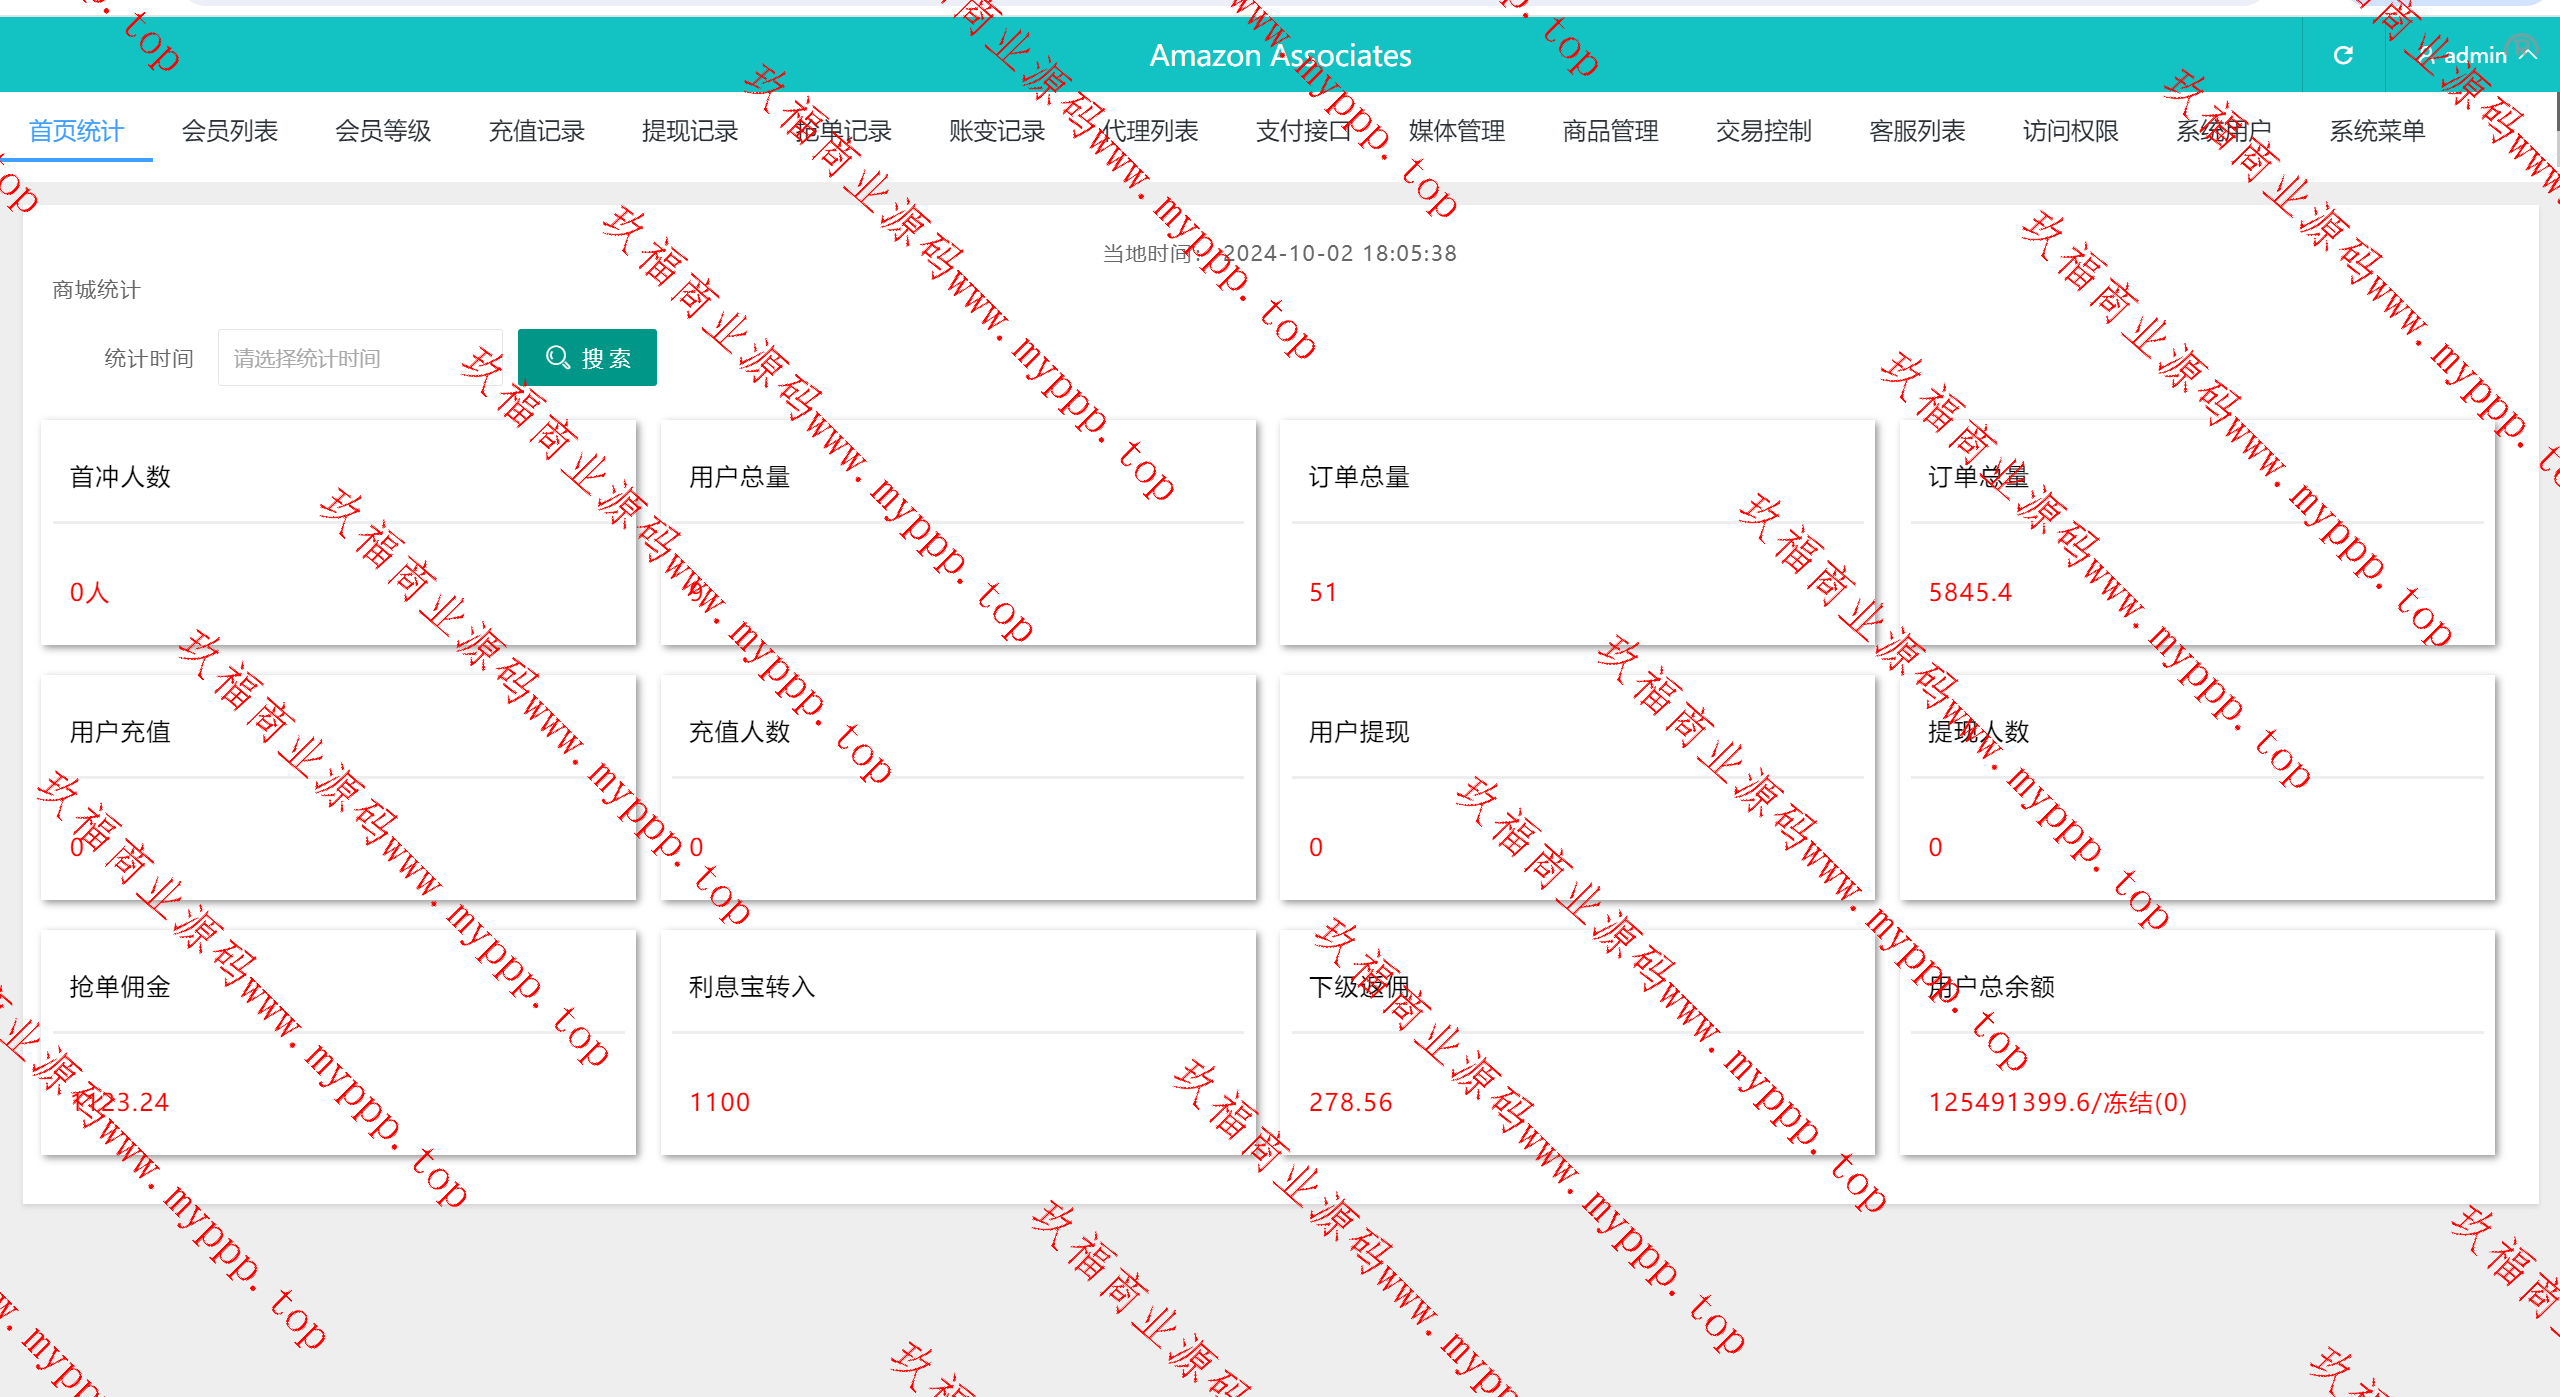
Task: Switch to the 会员列表 tab
Action: pyautogui.click(x=229, y=131)
